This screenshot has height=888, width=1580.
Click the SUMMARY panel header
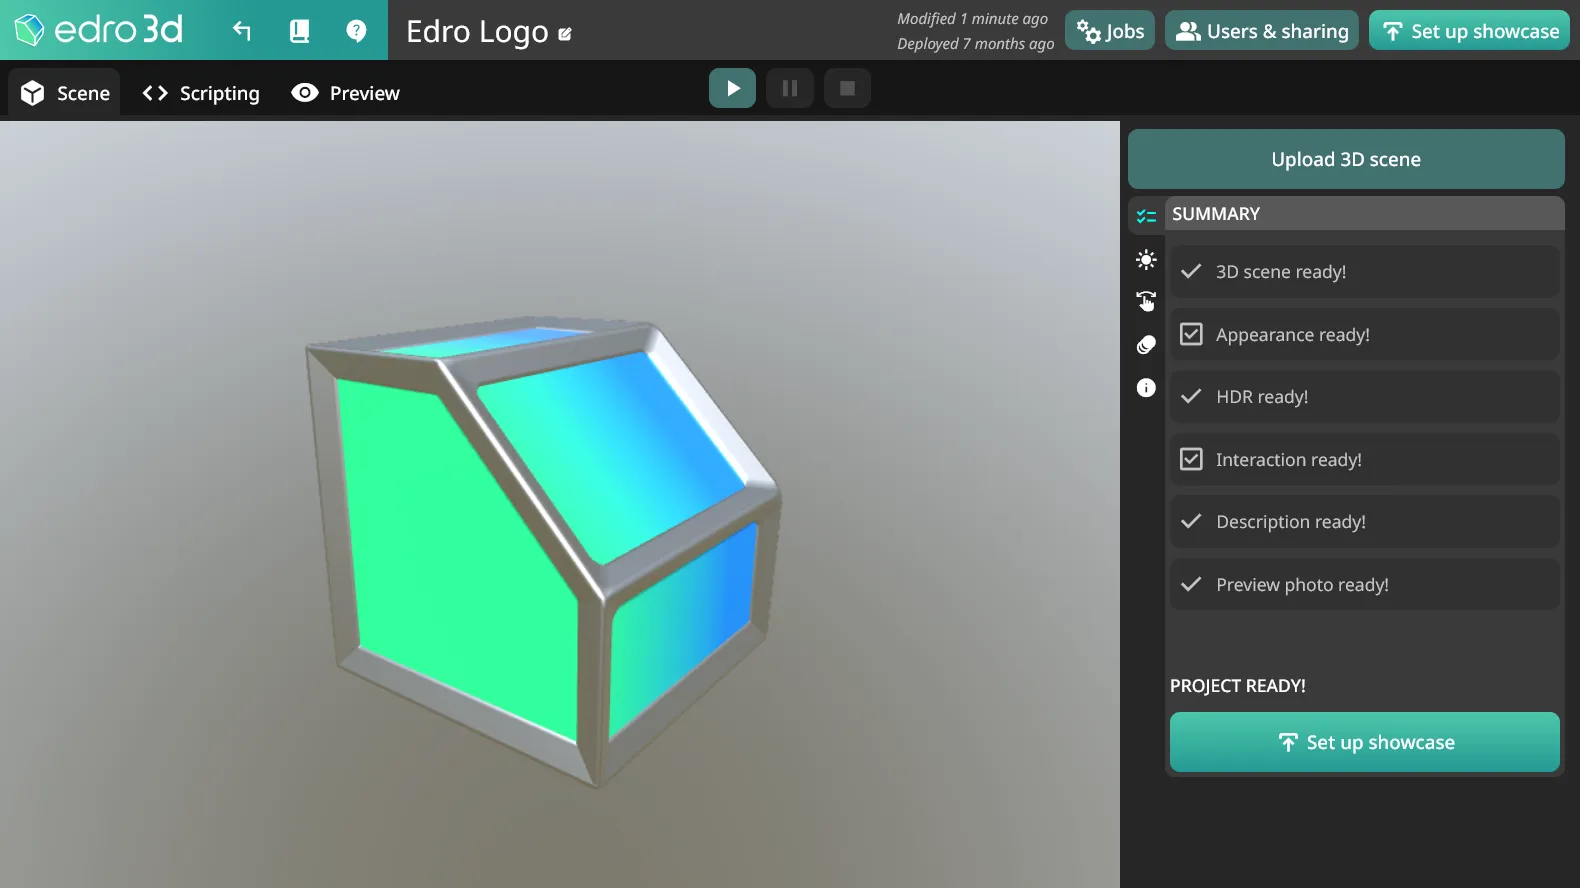[1365, 214]
